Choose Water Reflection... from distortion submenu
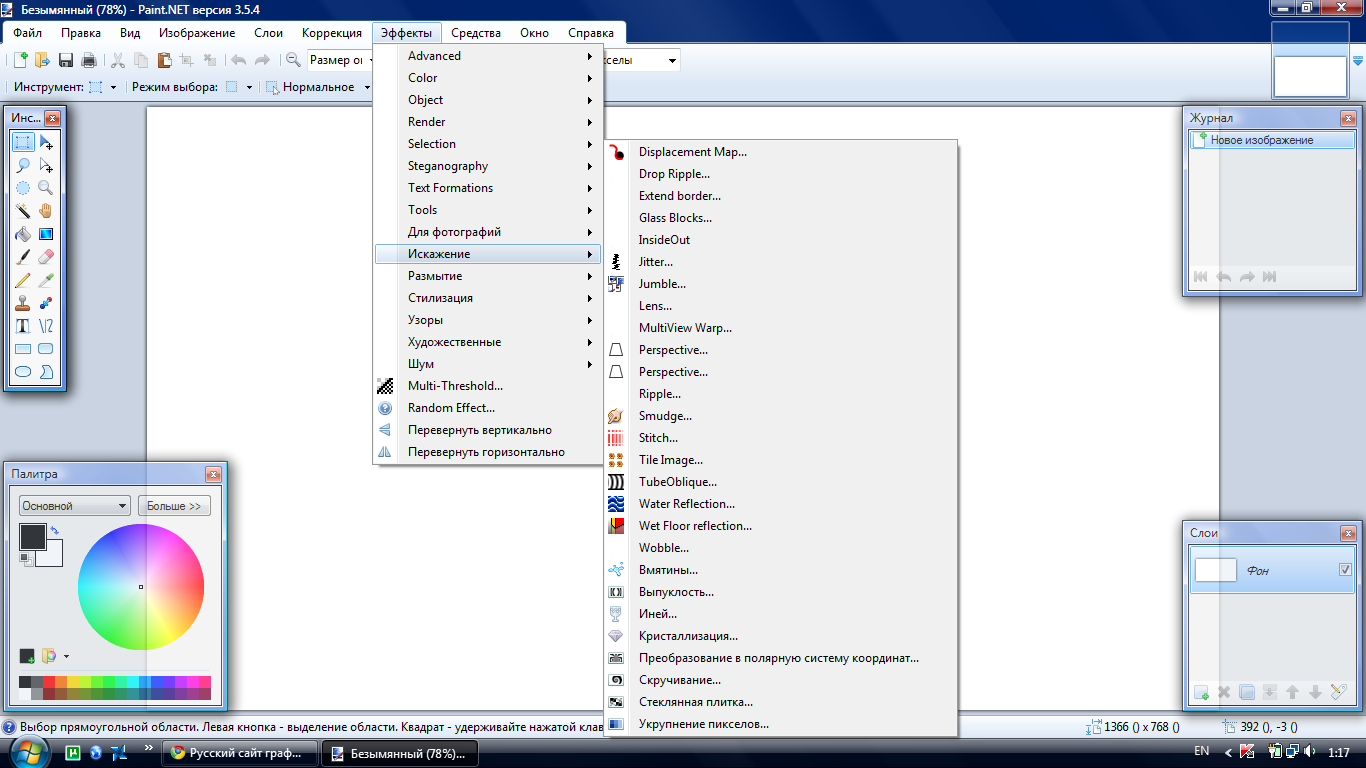This screenshot has height=768, width=1366. 686,504
